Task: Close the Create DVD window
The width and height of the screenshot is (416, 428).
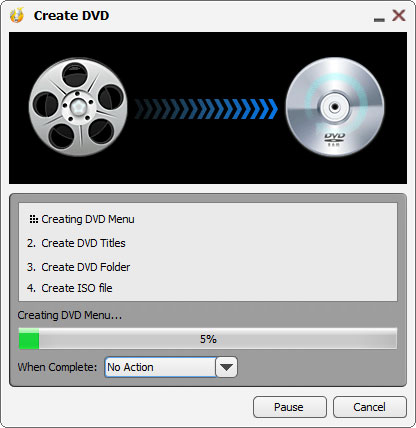Action: (x=399, y=15)
